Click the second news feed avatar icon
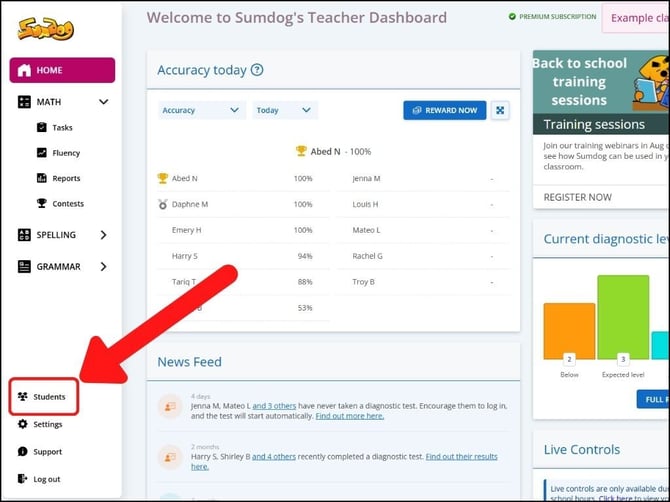The width and height of the screenshot is (670, 502). tap(170, 457)
